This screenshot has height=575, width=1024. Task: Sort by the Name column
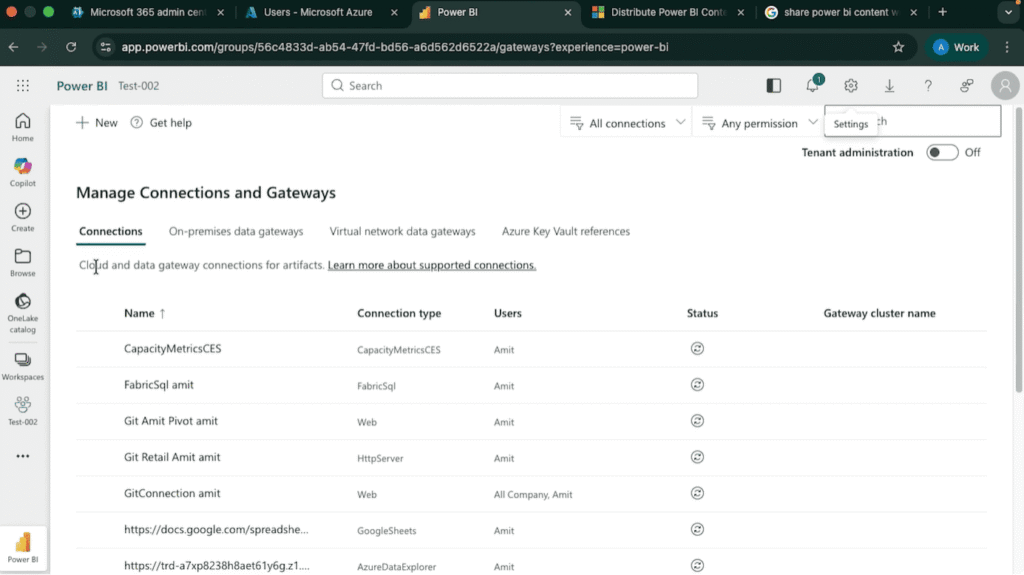[144, 313]
